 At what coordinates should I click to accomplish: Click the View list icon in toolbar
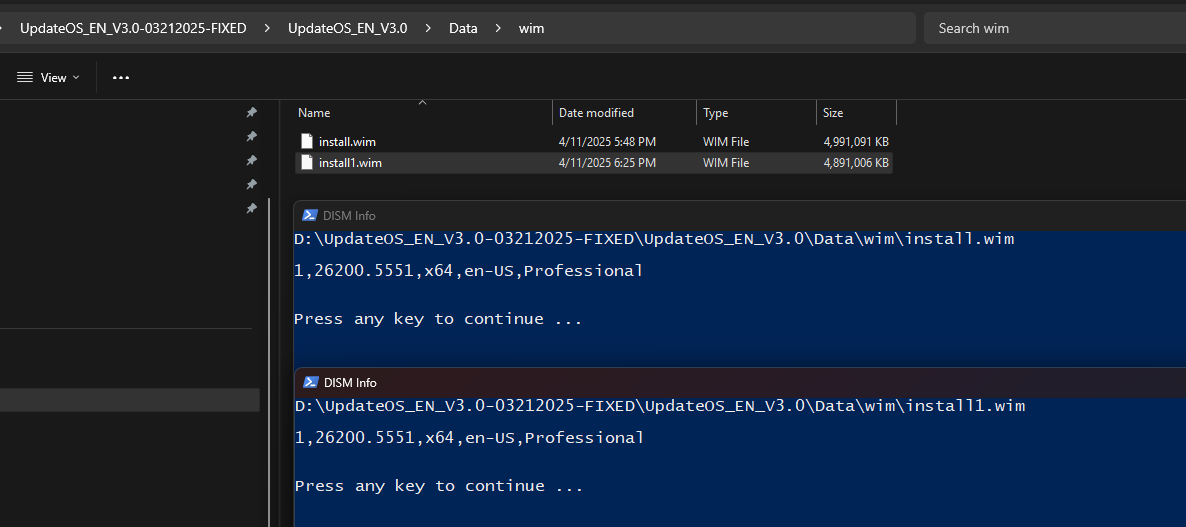pos(25,78)
